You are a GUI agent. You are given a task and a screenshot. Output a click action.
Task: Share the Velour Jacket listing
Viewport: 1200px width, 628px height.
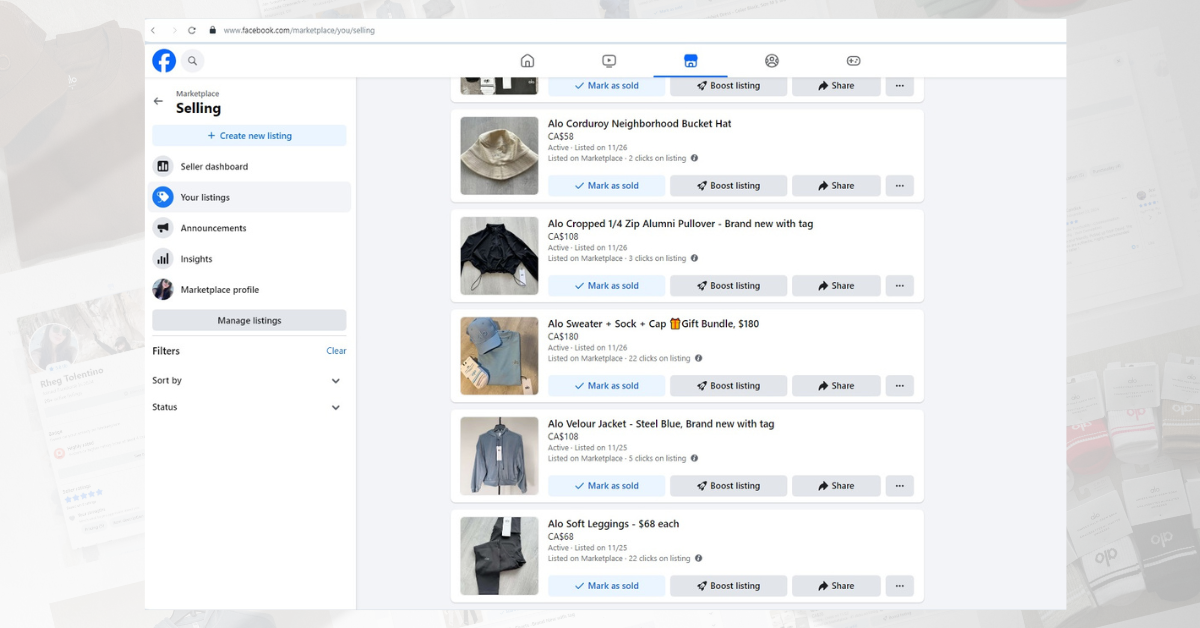[836, 486]
